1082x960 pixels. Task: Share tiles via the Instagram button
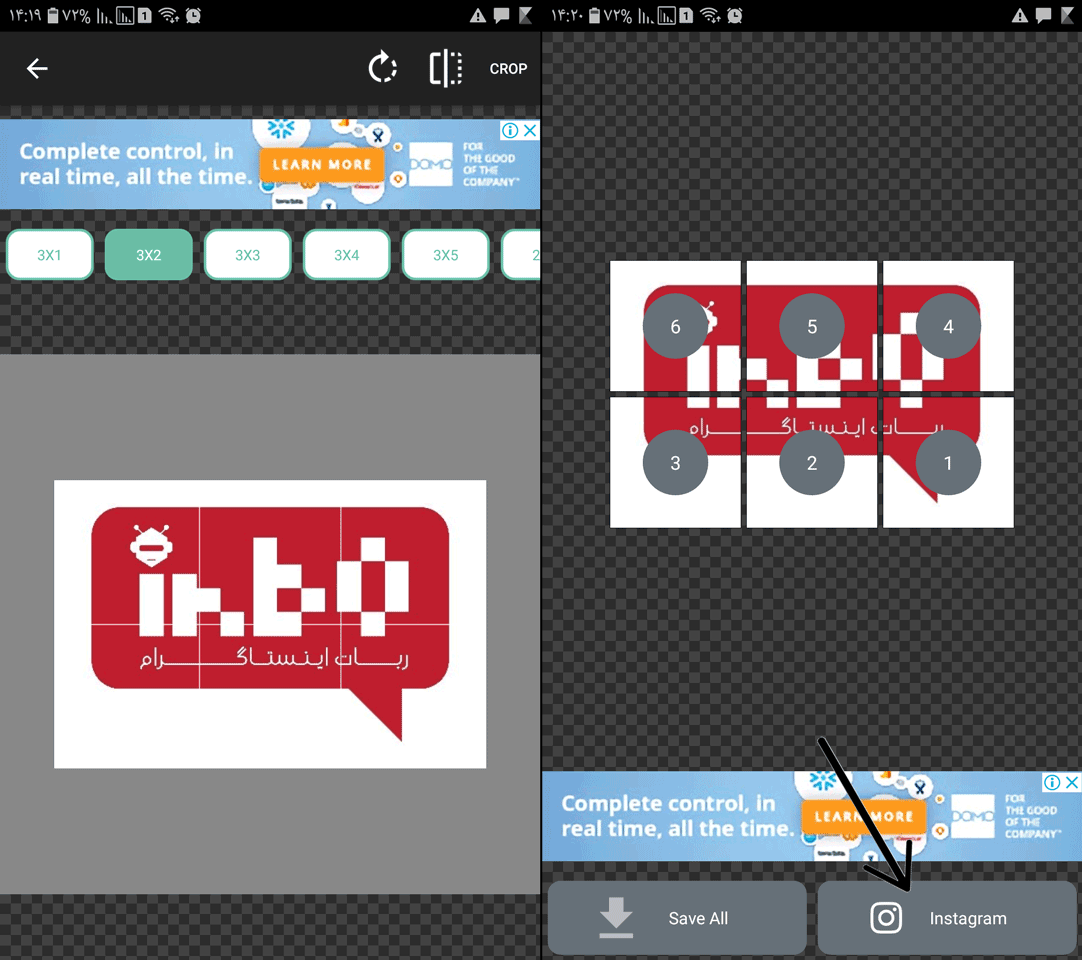click(x=947, y=918)
